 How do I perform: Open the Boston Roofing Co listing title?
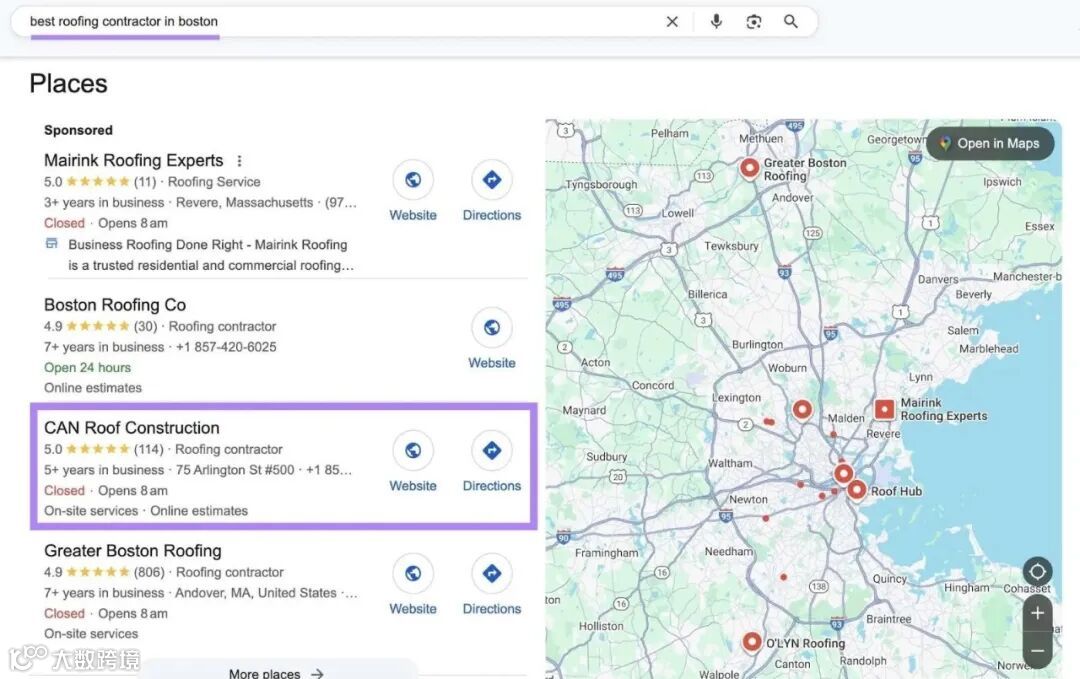point(115,305)
